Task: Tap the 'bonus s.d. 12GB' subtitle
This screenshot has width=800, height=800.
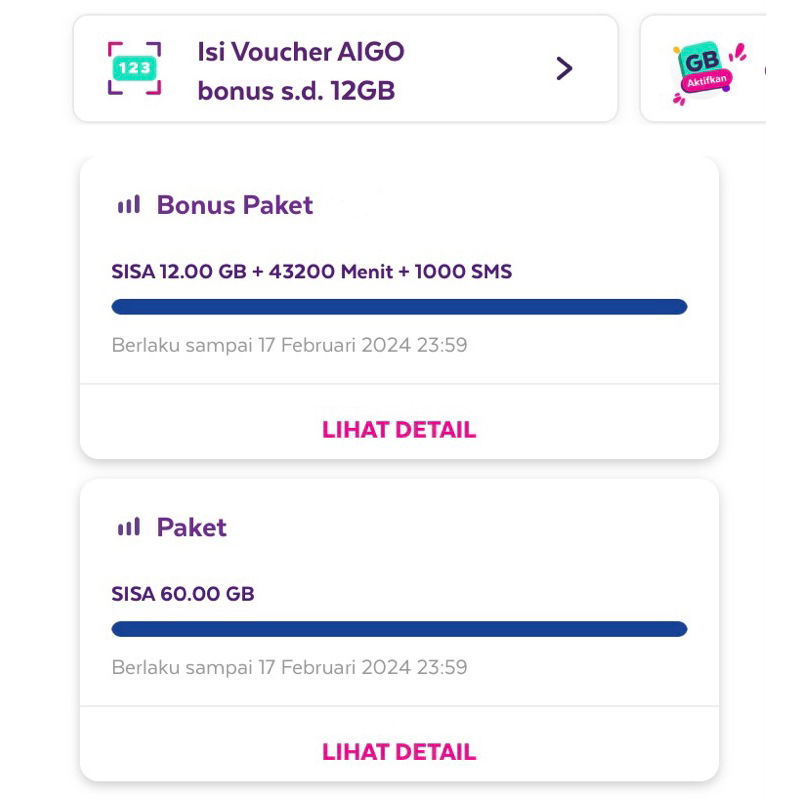Action: [x=296, y=91]
